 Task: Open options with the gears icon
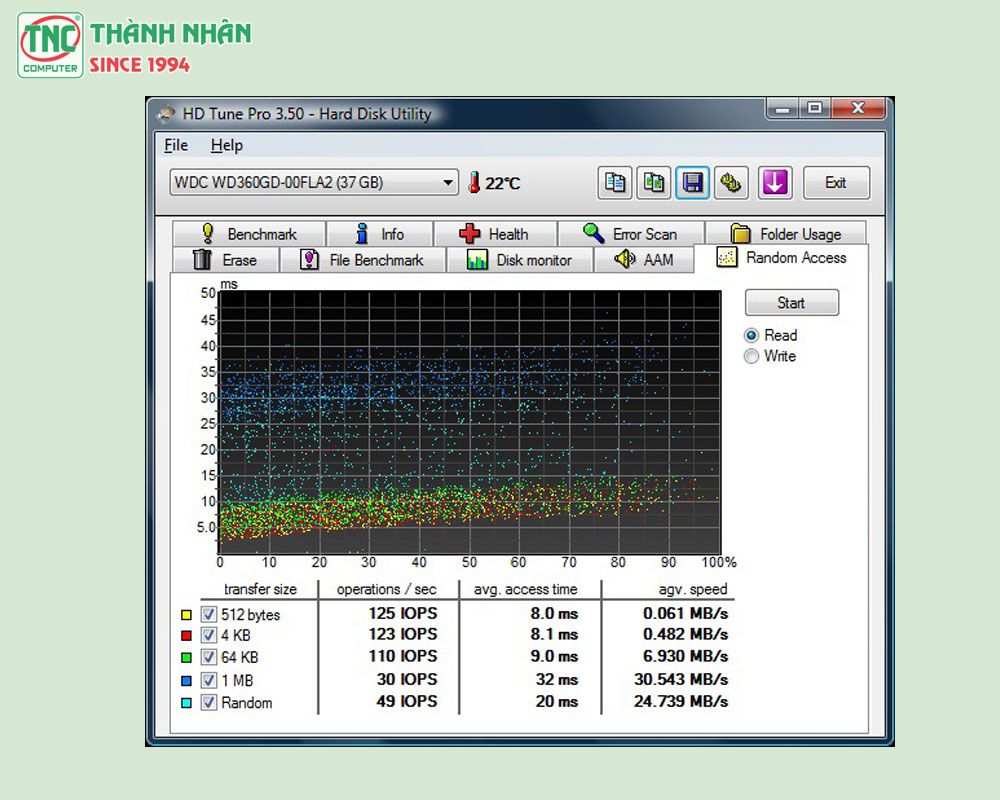pyautogui.click(x=731, y=183)
